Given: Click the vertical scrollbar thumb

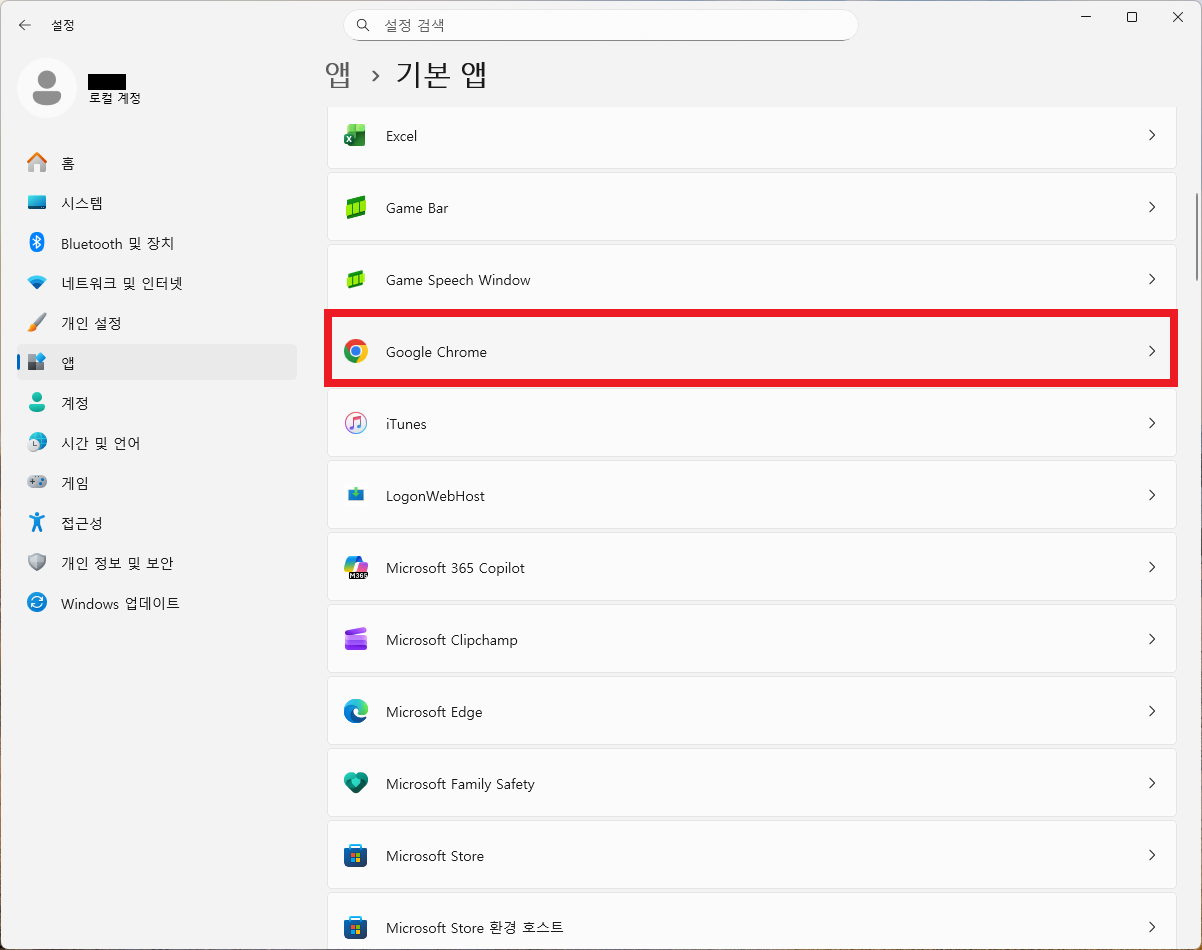Looking at the screenshot, I should coord(1196,237).
